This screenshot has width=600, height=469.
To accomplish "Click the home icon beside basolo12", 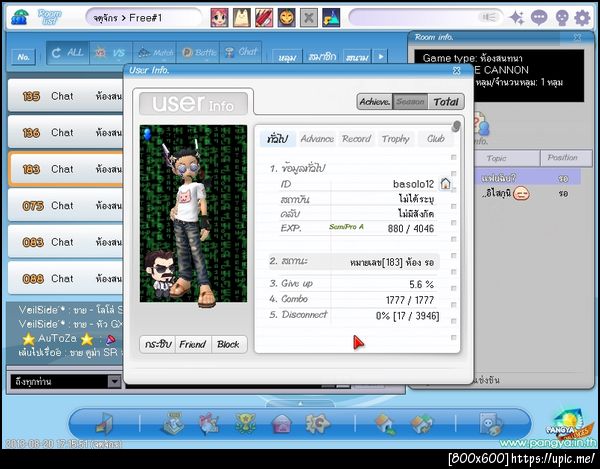I will [445, 184].
